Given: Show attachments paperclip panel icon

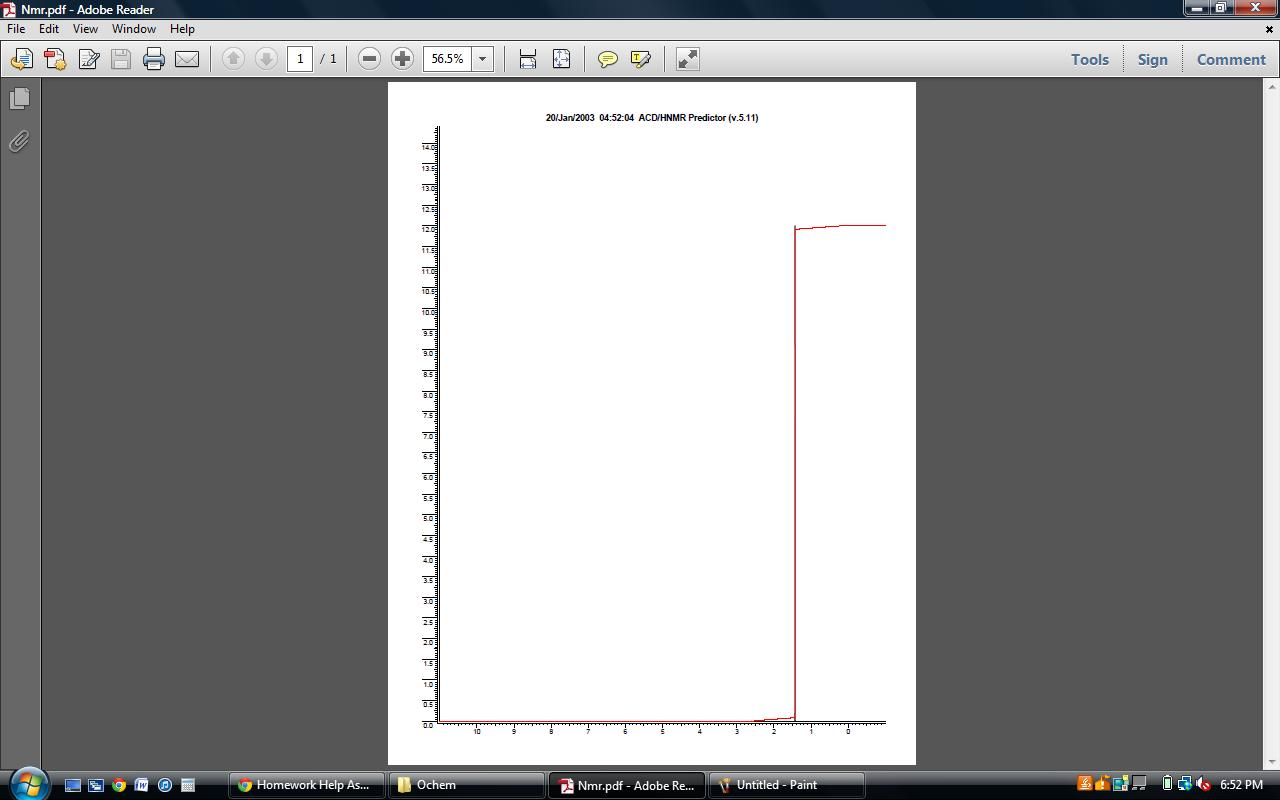Looking at the screenshot, I should pos(19,141).
